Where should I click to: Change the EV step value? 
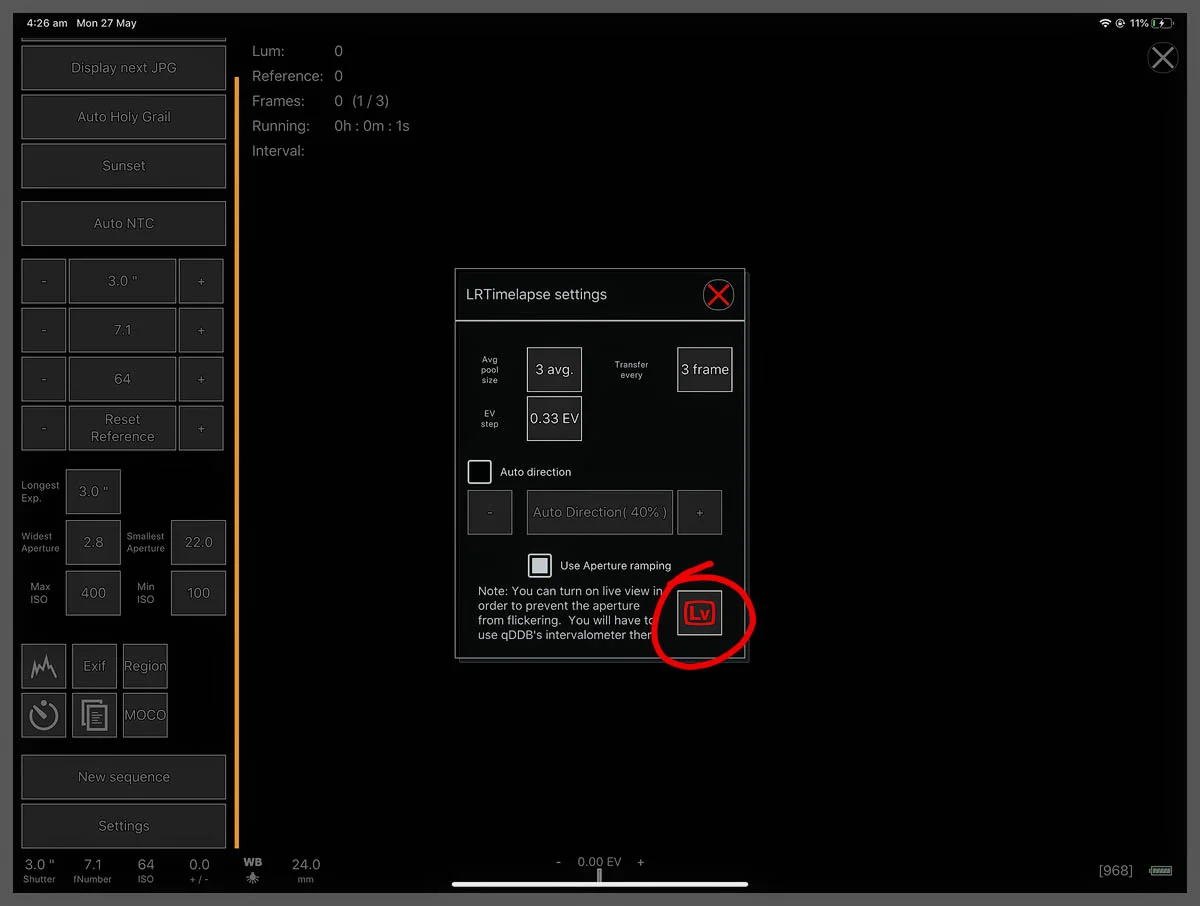[x=554, y=418]
